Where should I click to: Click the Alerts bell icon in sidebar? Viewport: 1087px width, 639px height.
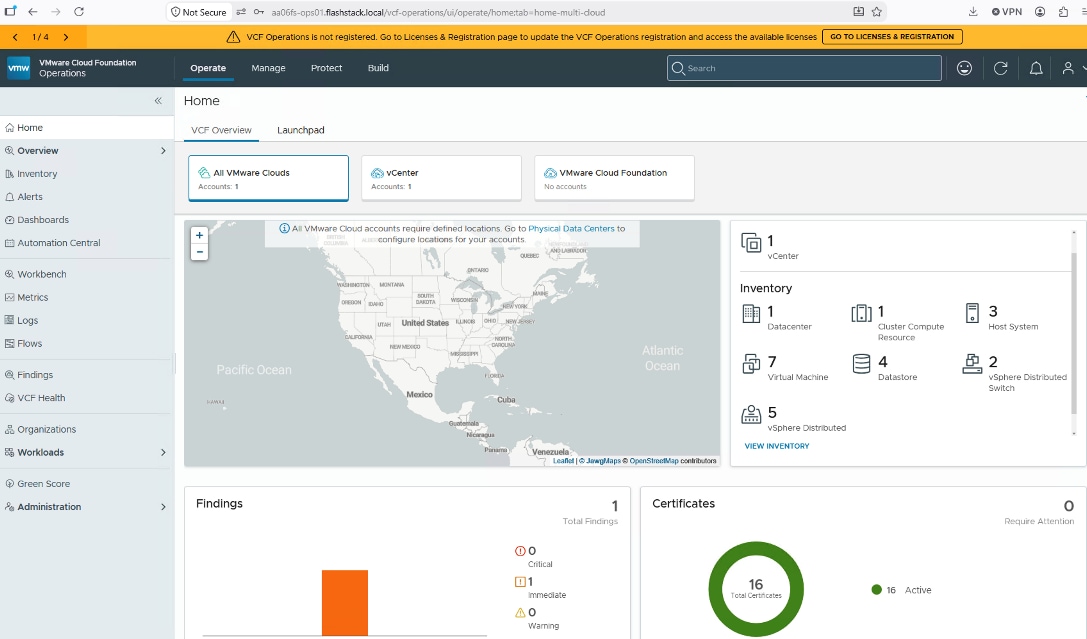[x=10, y=197]
